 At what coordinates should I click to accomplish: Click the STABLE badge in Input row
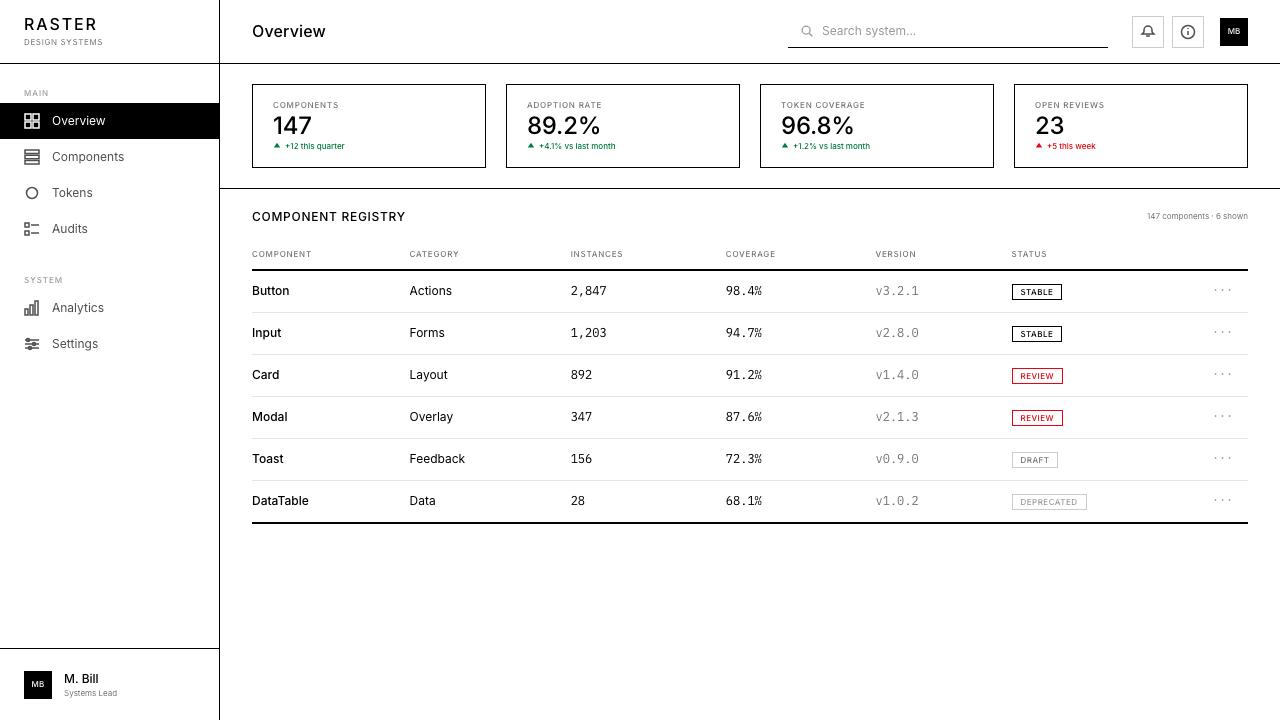coord(1037,334)
